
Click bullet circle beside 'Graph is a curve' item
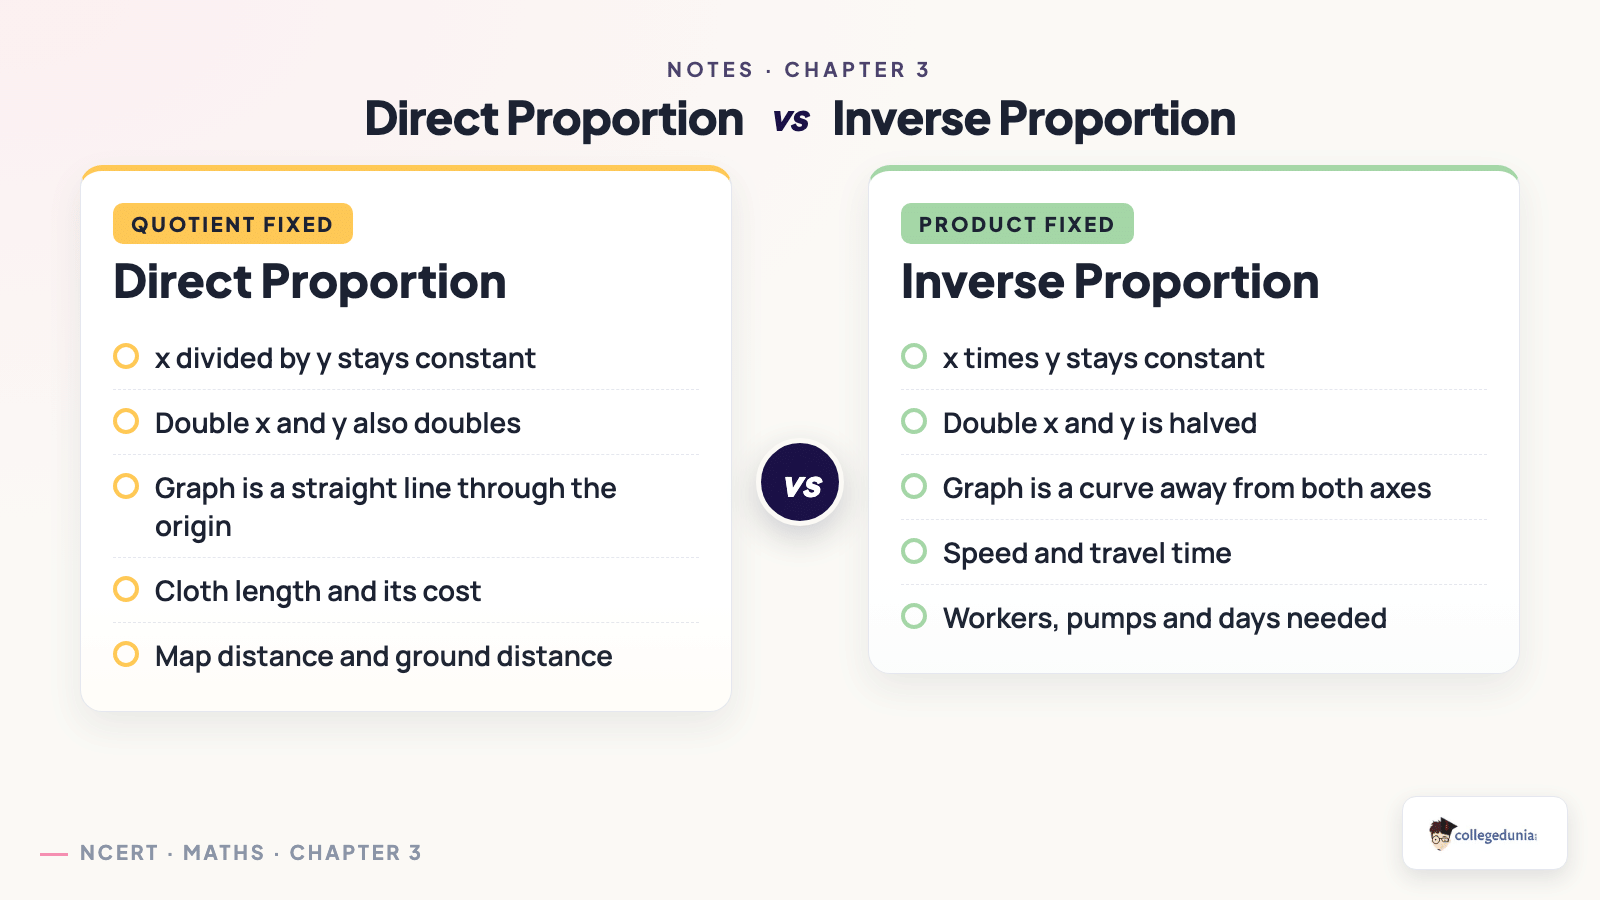pos(914,486)
